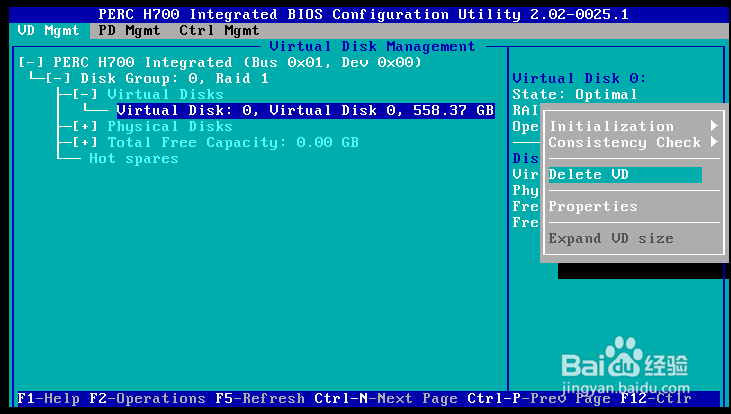Viewport: 731px width, 414px height.
Task: Click F2-Operations in the bottom bar
Action: [x=147, y=399]
